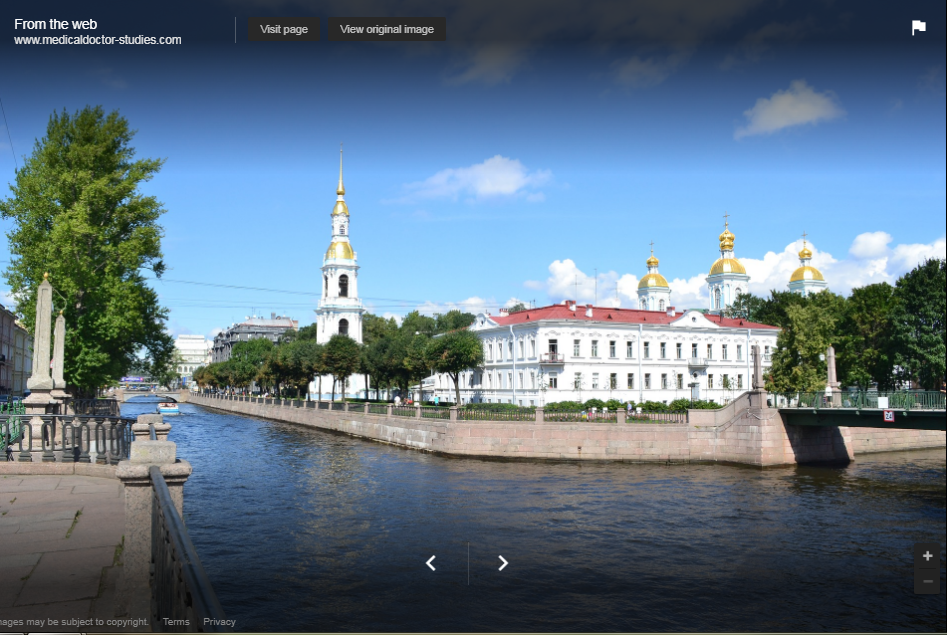
Task: Open the Terms link
Action: click(x=176, y=622)
